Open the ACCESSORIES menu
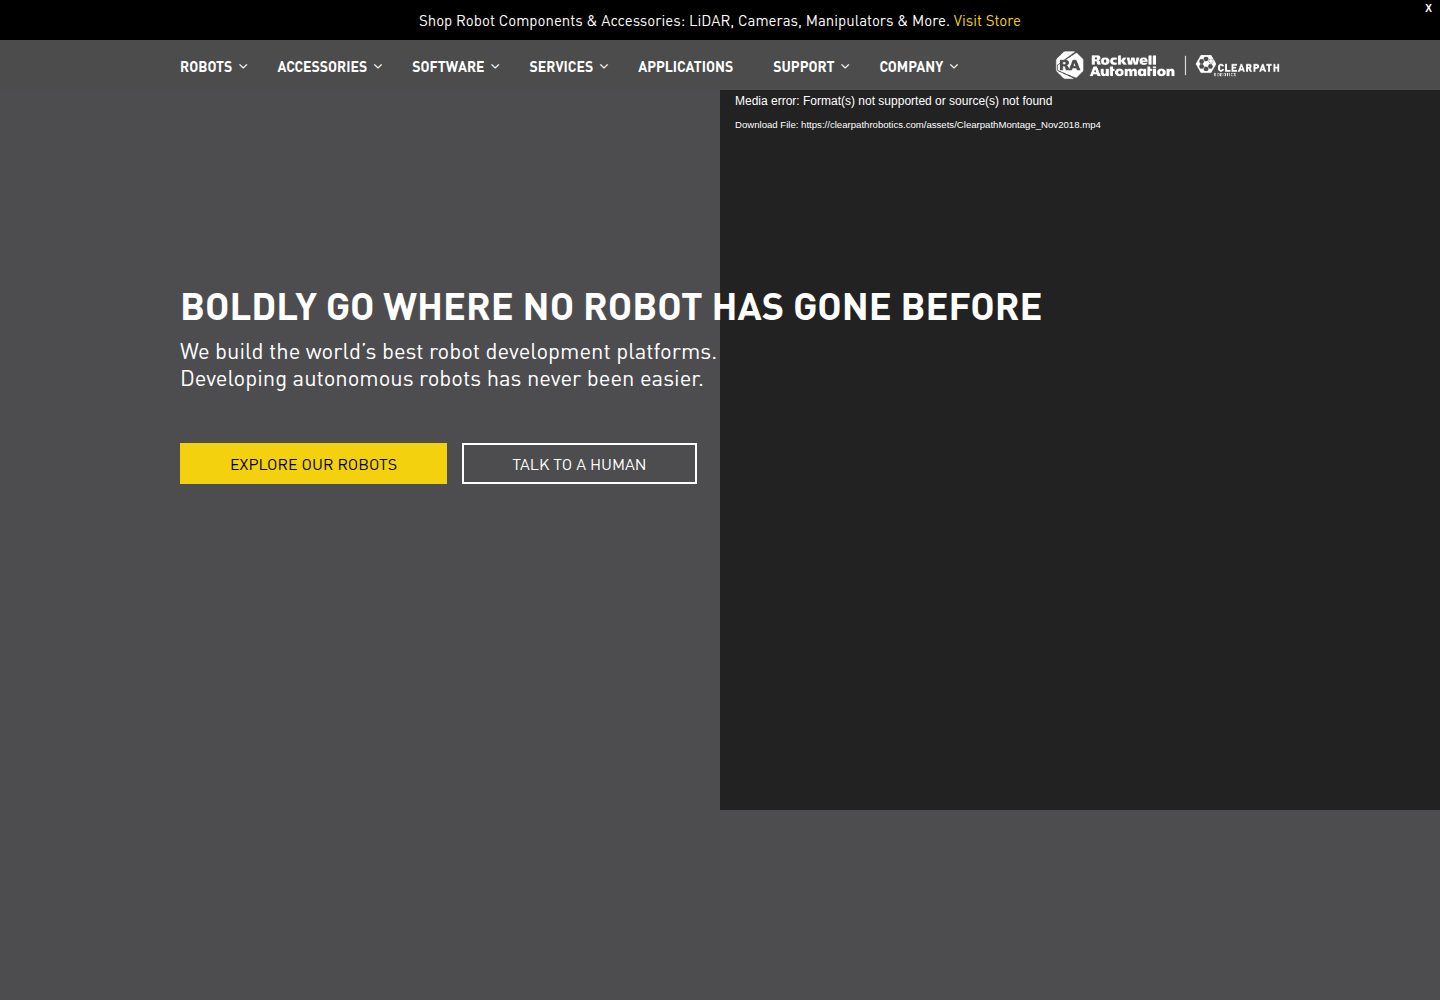This screenshot has width=1440, height=1000. click(322, 66)
